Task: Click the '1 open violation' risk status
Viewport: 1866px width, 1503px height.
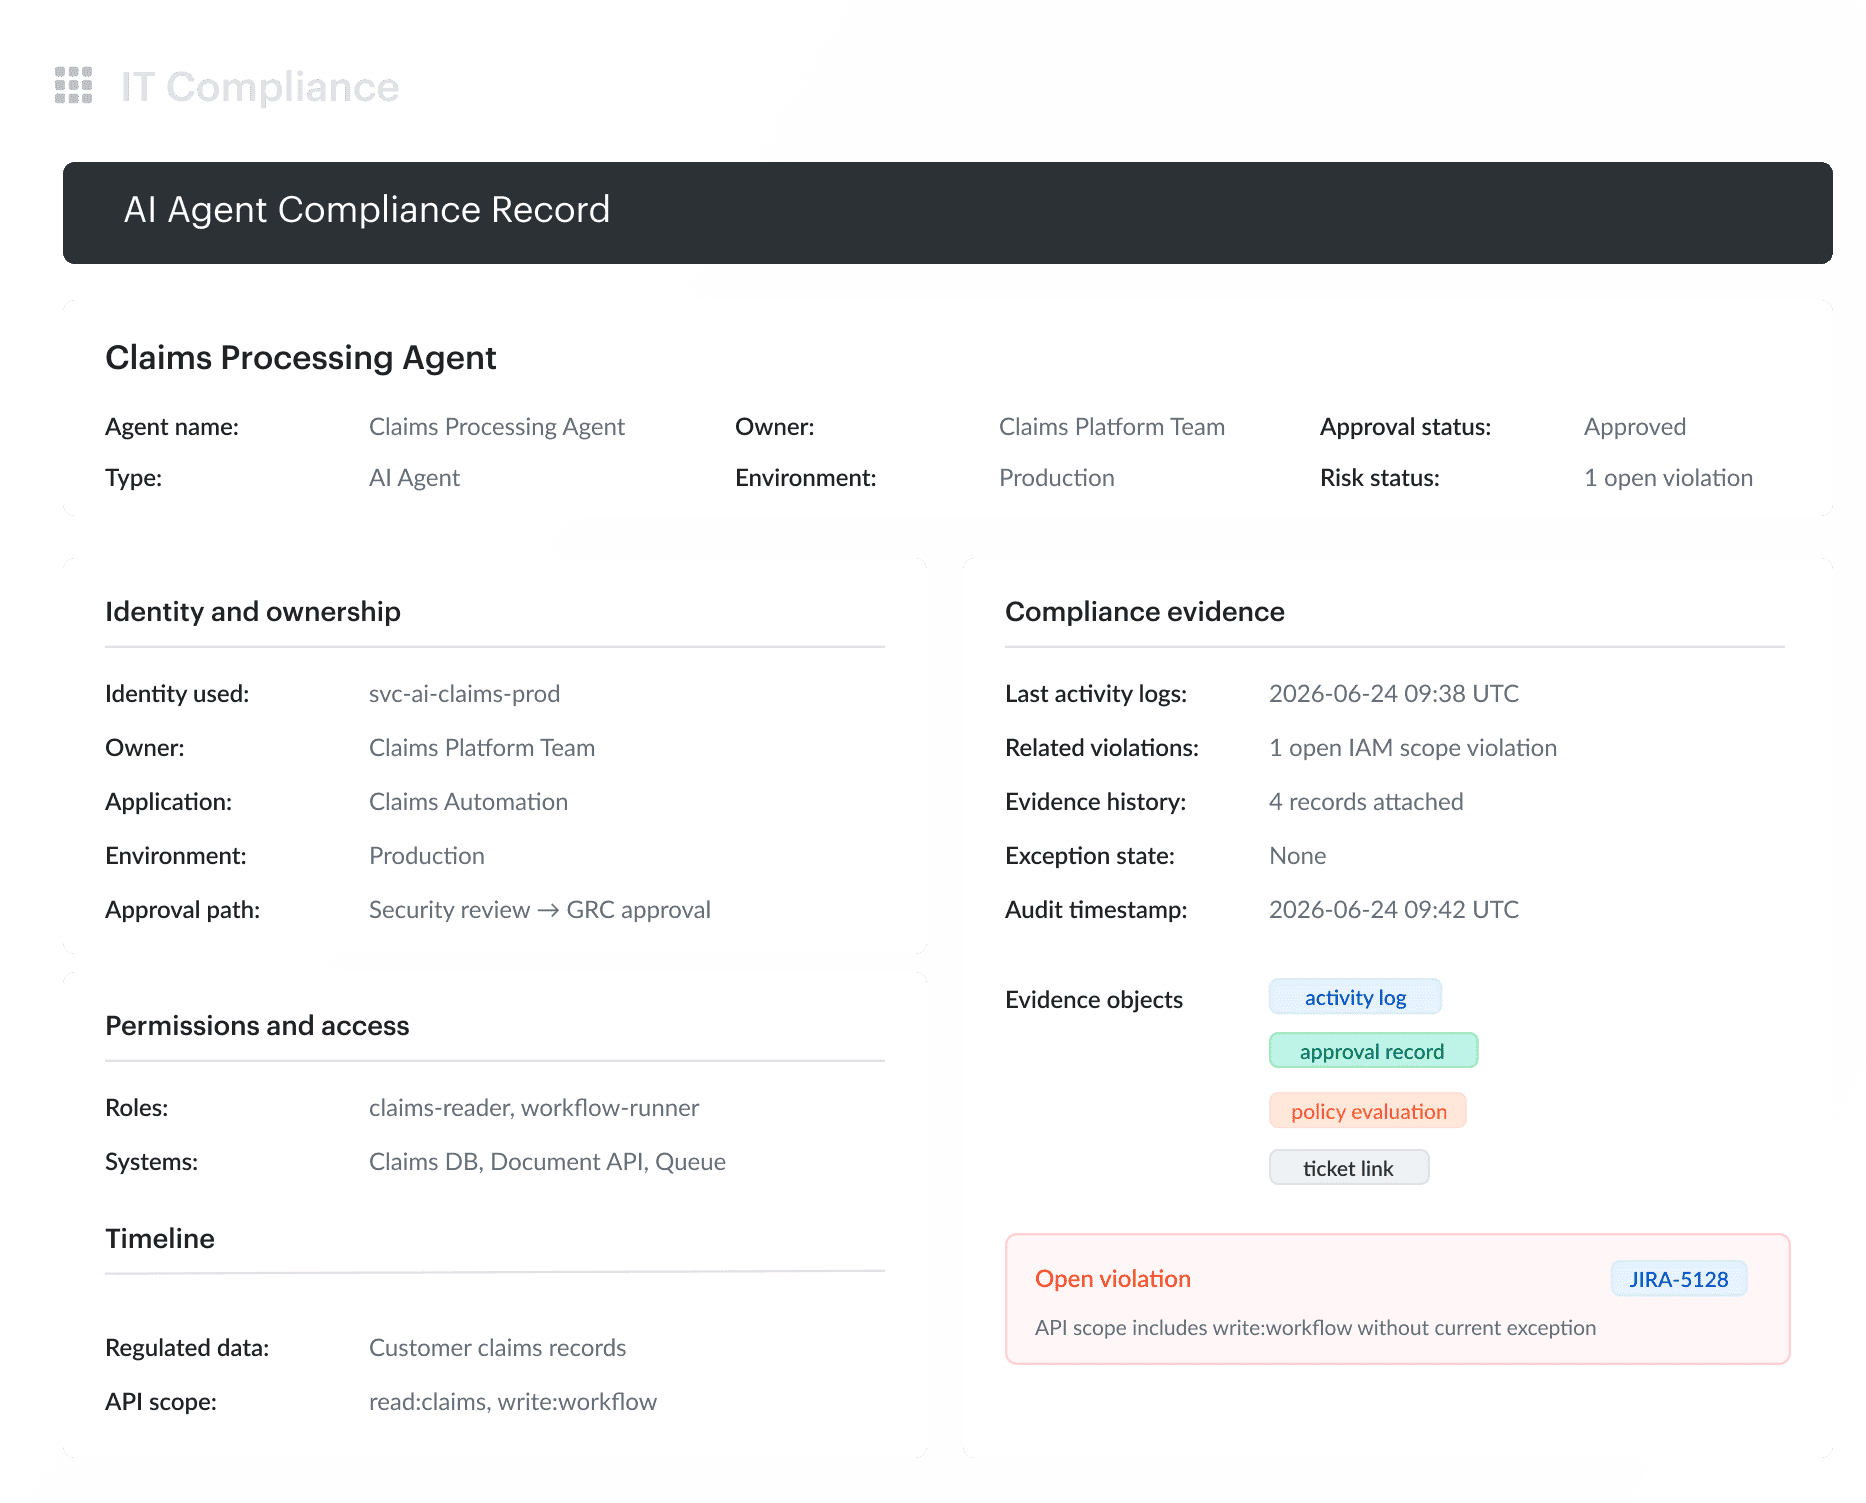Action: point(1668,478)
